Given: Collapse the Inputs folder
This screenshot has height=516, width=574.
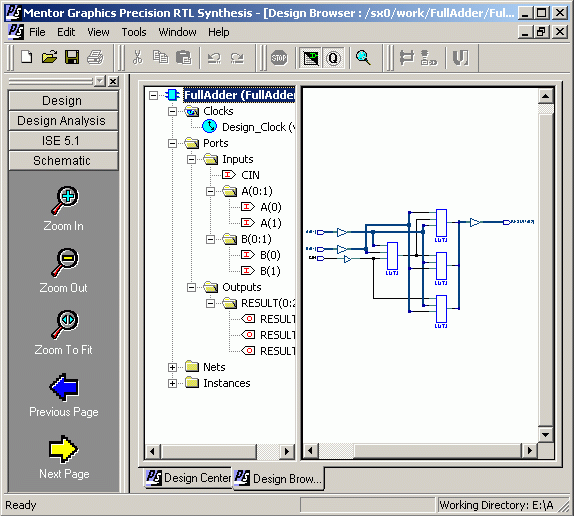Looking at the screenshot, I should click(191, 159).
